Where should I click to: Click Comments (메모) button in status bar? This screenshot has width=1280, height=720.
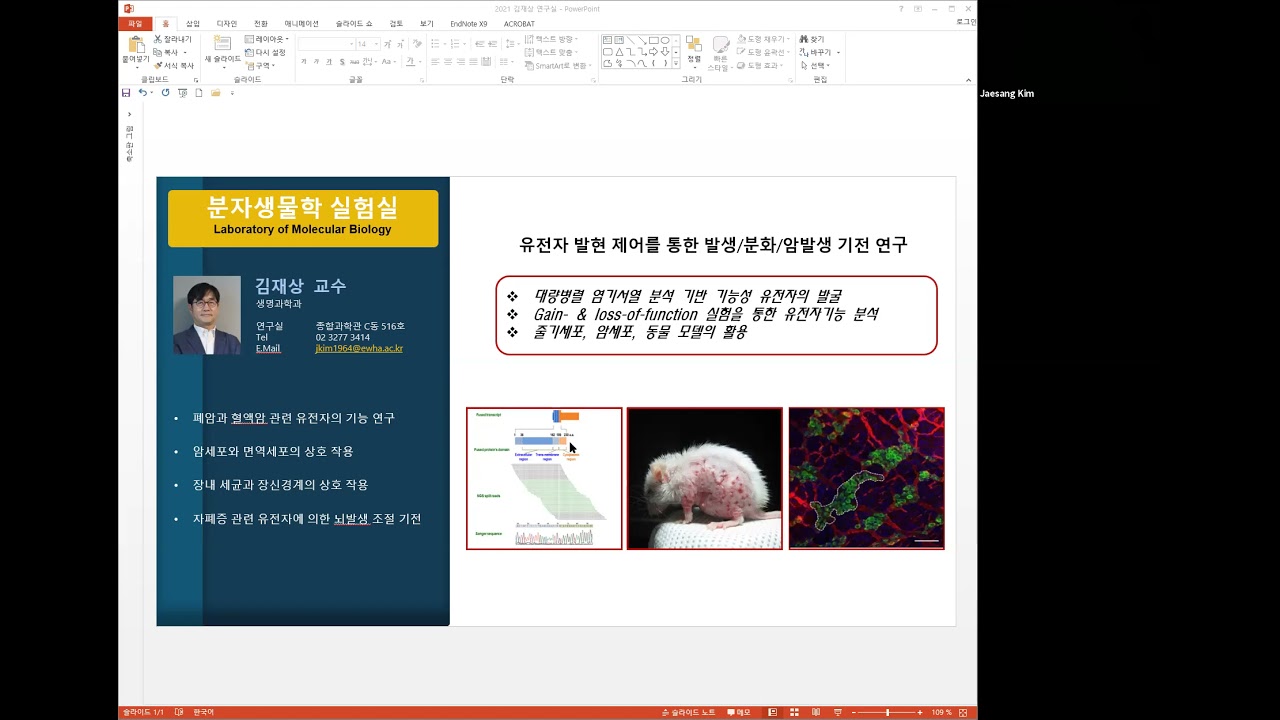click(x=739, y=712)
